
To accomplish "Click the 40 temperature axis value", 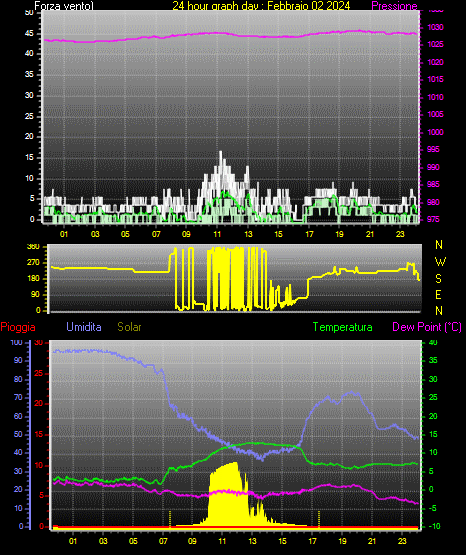I will tap(433, 343).
